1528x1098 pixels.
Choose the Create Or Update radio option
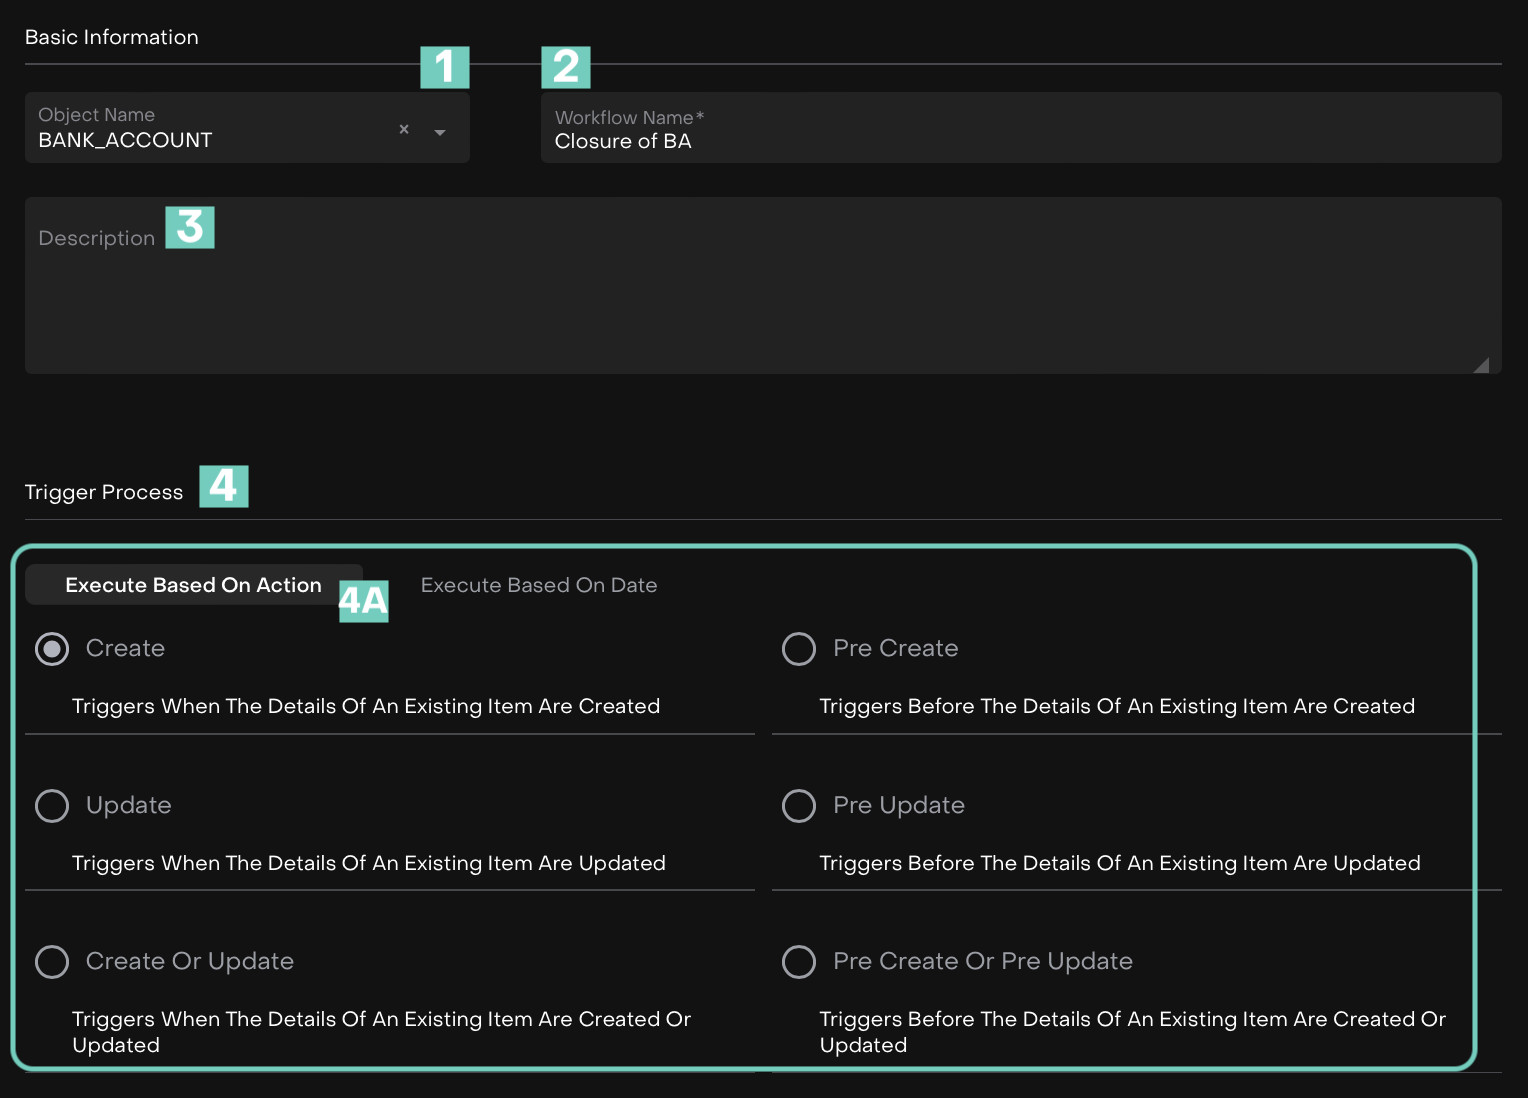pos(52,962)
